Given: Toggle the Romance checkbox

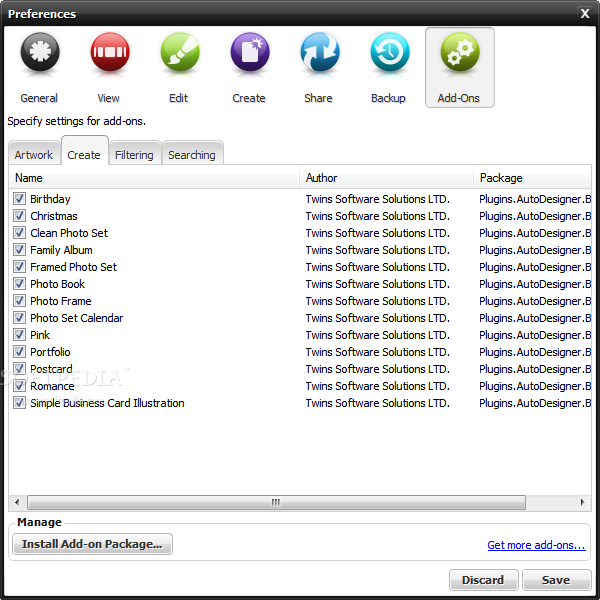Looking at the screenshot, I should point(19,386).
